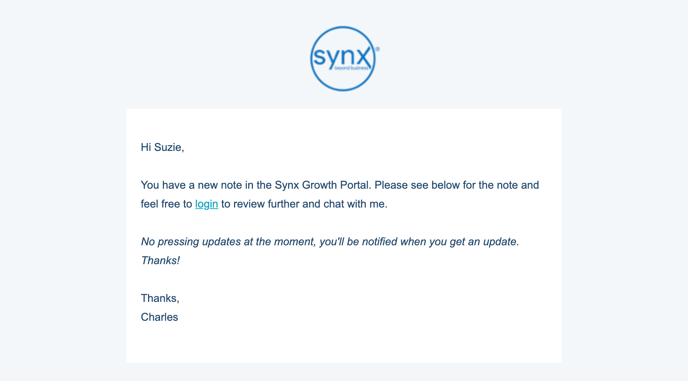Image resolution: width=688 pixels, height=381 pixels.
Task: Click the words 'when you get an update'
Action: click(459, 242)
